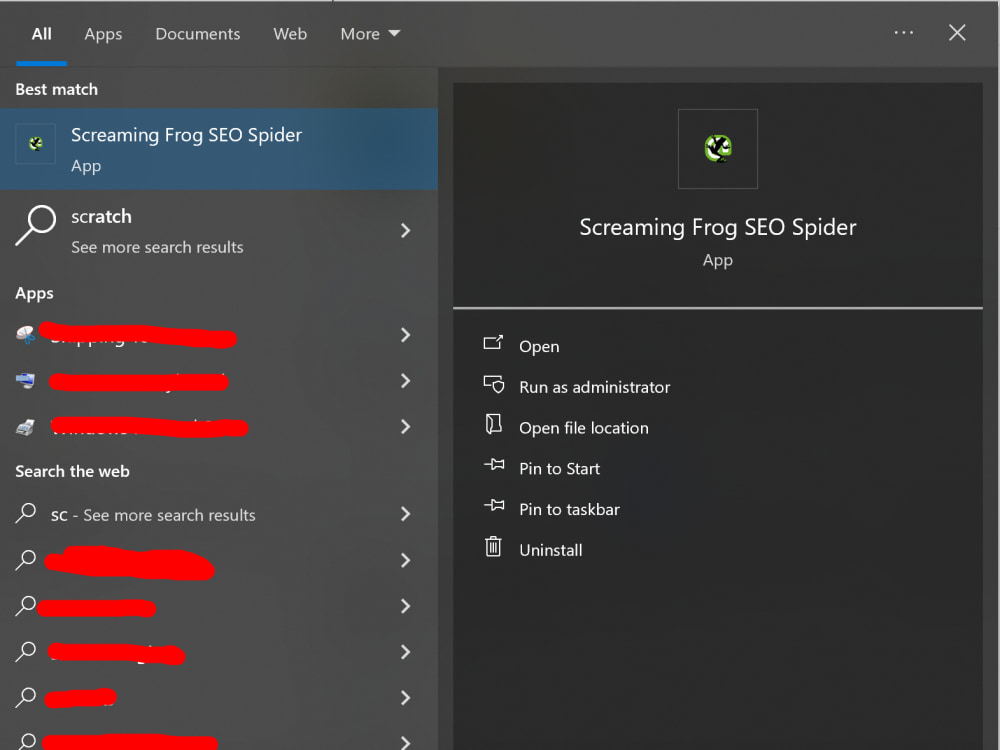The height and width of the screenshot is (750, 1000).
Task: Click the Screaming Frog SEO Spider title in details pane
Action: tap(717, 228)
